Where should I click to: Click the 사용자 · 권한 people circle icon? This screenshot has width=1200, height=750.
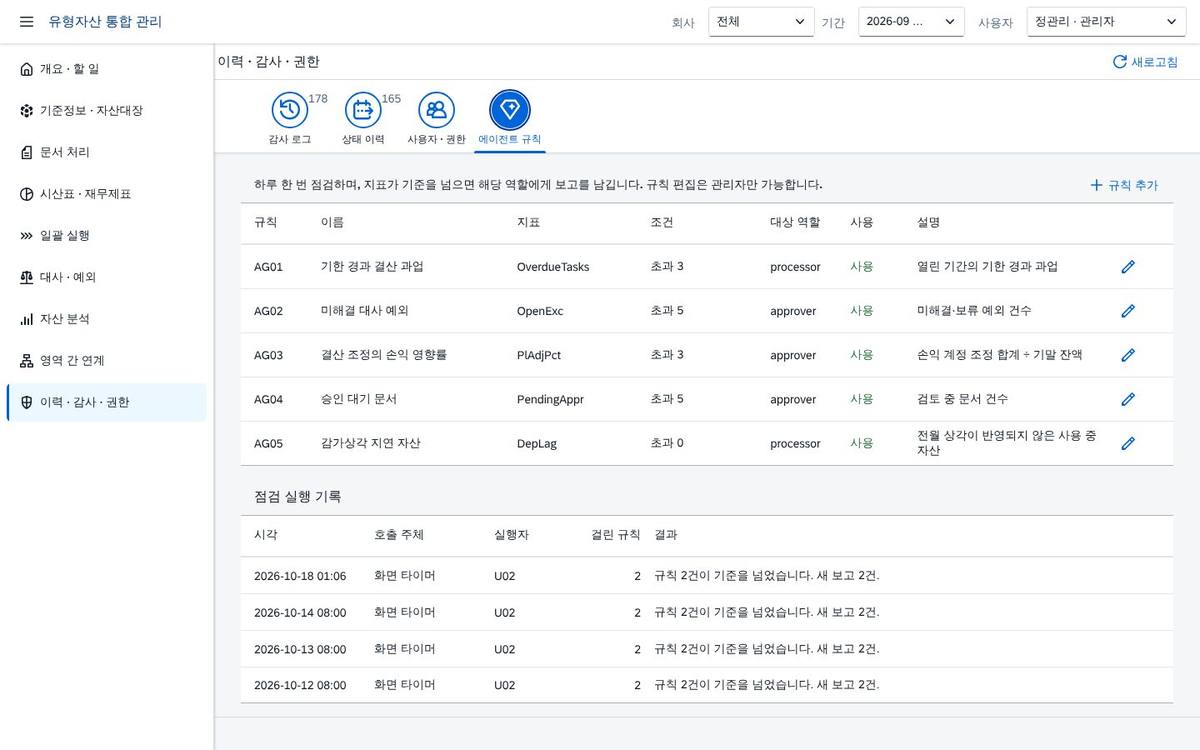[x=436, y=110]
